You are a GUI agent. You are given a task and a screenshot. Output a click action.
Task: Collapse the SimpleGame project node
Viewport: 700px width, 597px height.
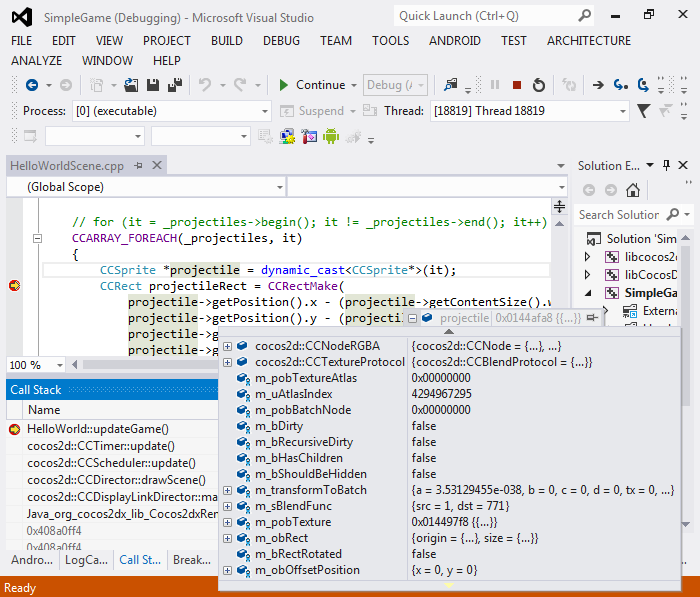588,293
